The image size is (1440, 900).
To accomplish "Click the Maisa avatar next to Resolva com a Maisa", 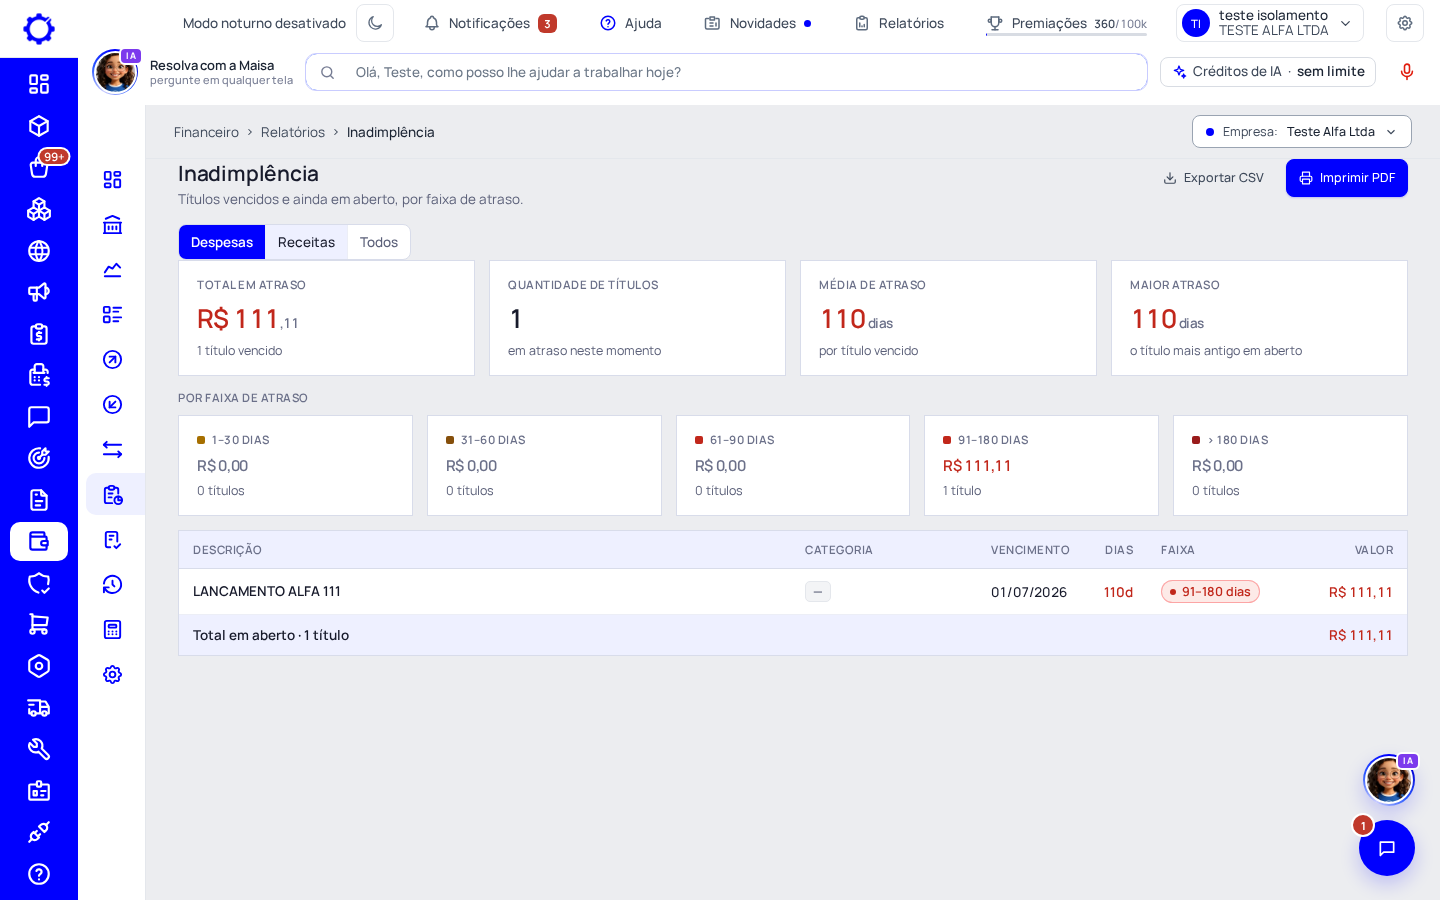I will click(116, 72).
